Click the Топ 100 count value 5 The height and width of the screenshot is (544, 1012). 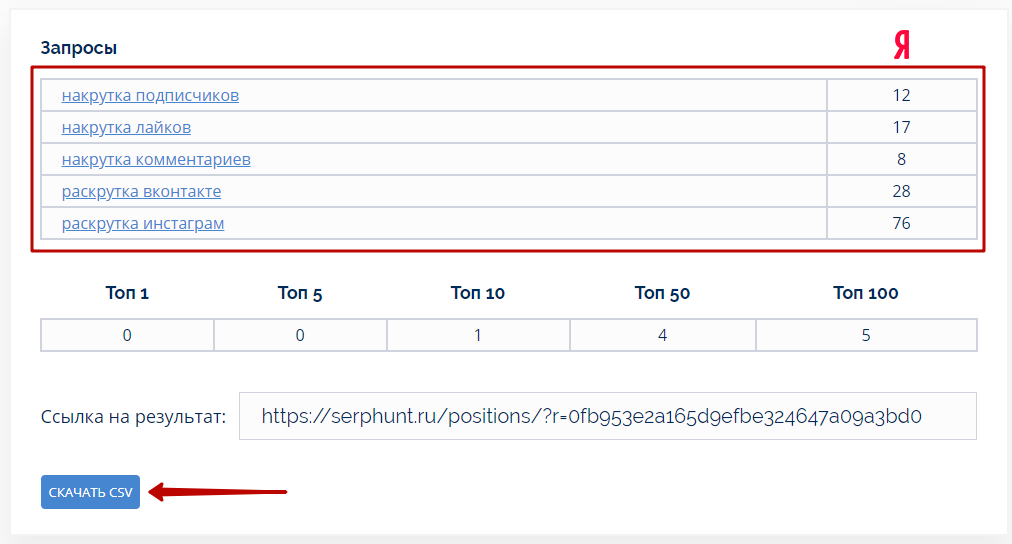[x=866, y=335]
